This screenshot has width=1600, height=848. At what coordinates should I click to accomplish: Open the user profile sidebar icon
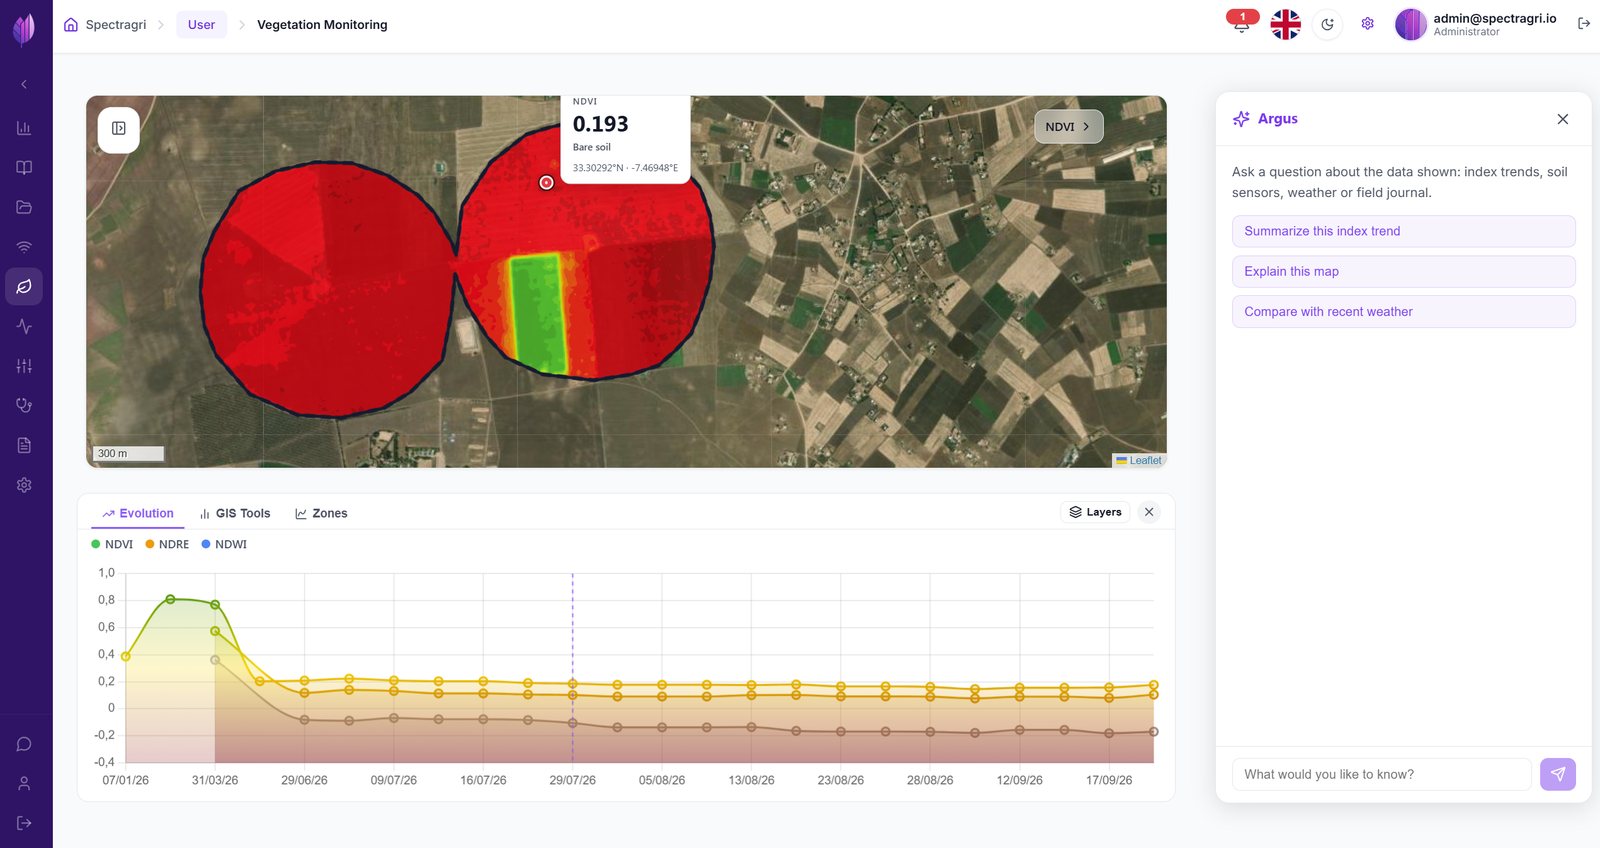tap(24, 783)
